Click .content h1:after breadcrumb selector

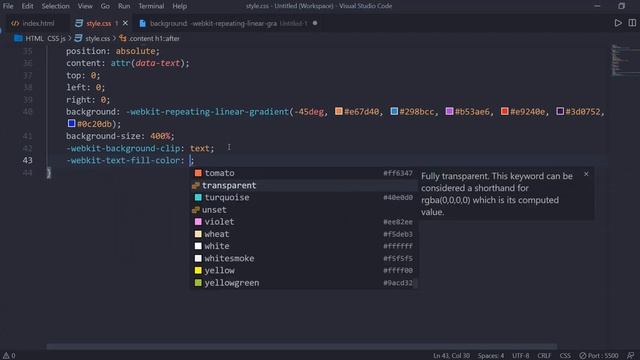coord(149,38)
